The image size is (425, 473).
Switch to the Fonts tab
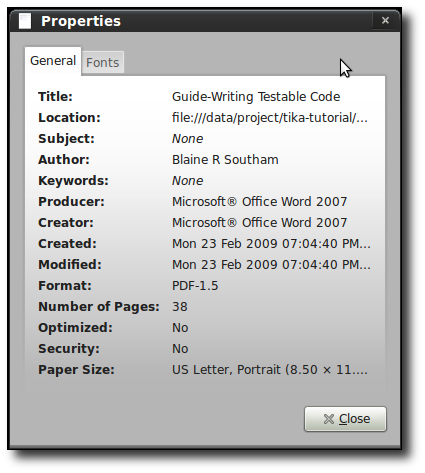pos(103,62)
